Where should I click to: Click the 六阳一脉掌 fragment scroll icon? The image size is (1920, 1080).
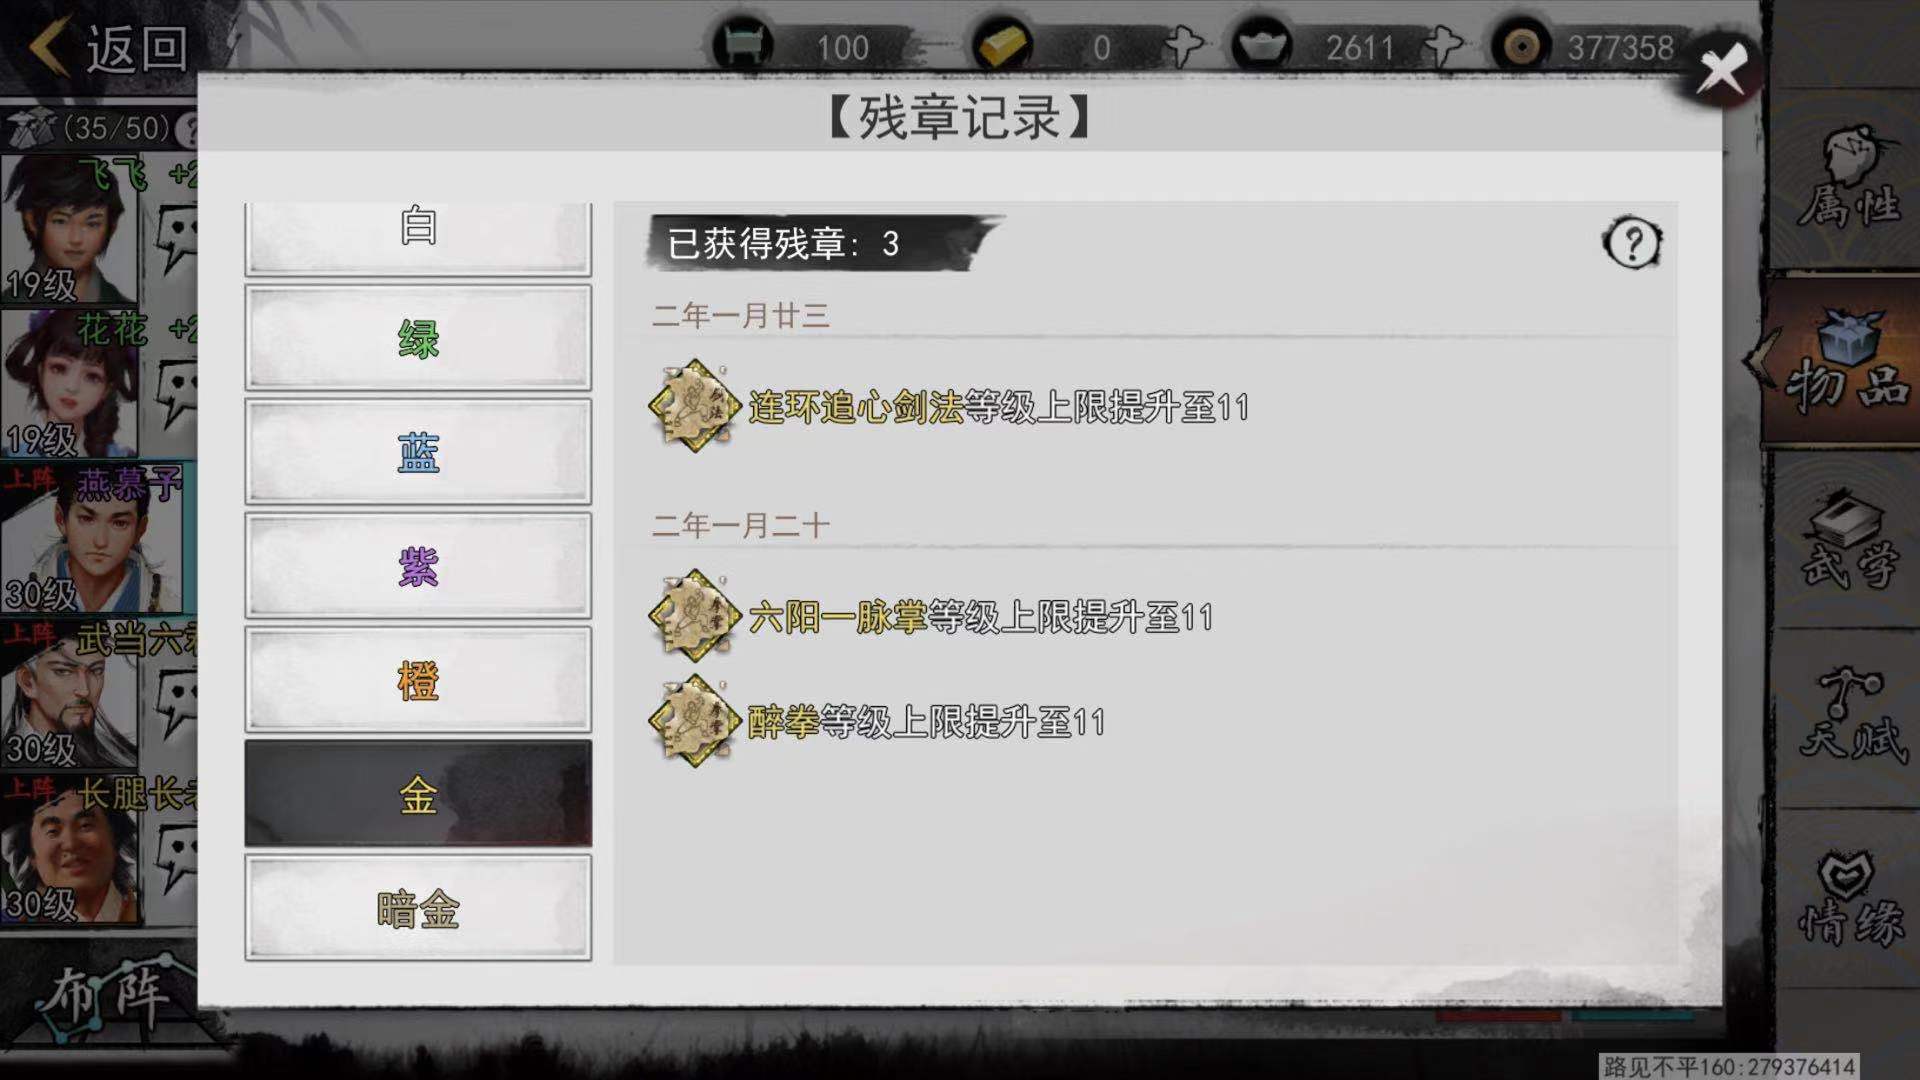(x=695, y=616)
